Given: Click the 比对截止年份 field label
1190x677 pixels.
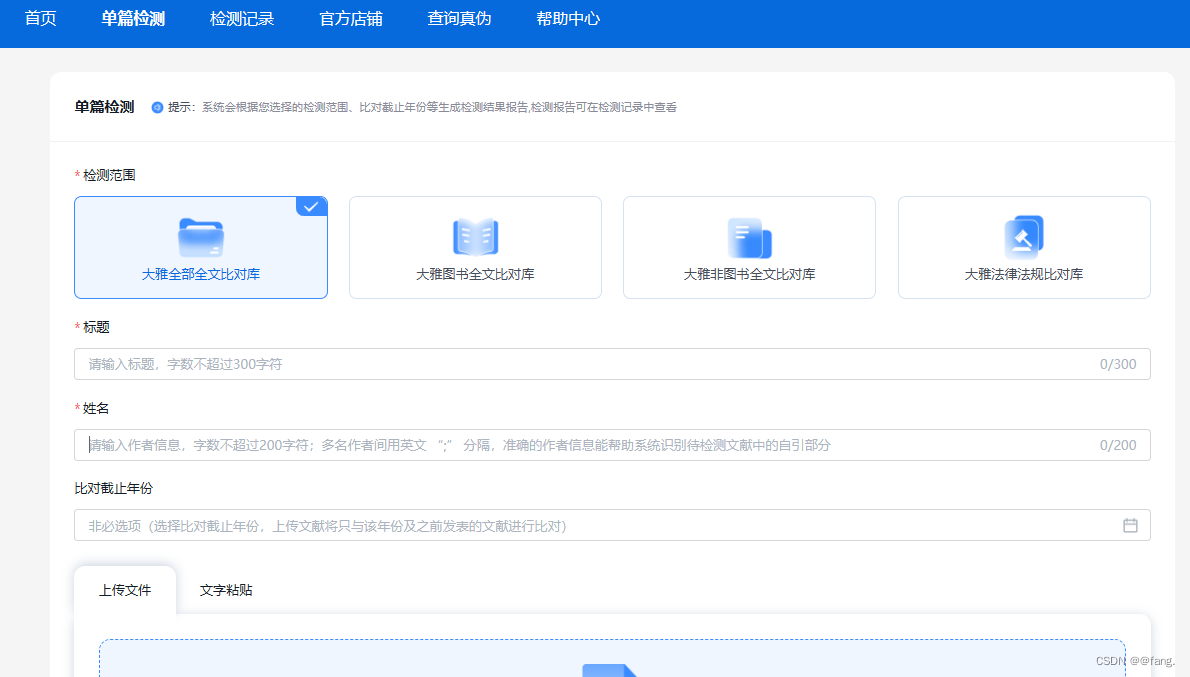Looking at the screenshot, I should [x=114, y=488].
